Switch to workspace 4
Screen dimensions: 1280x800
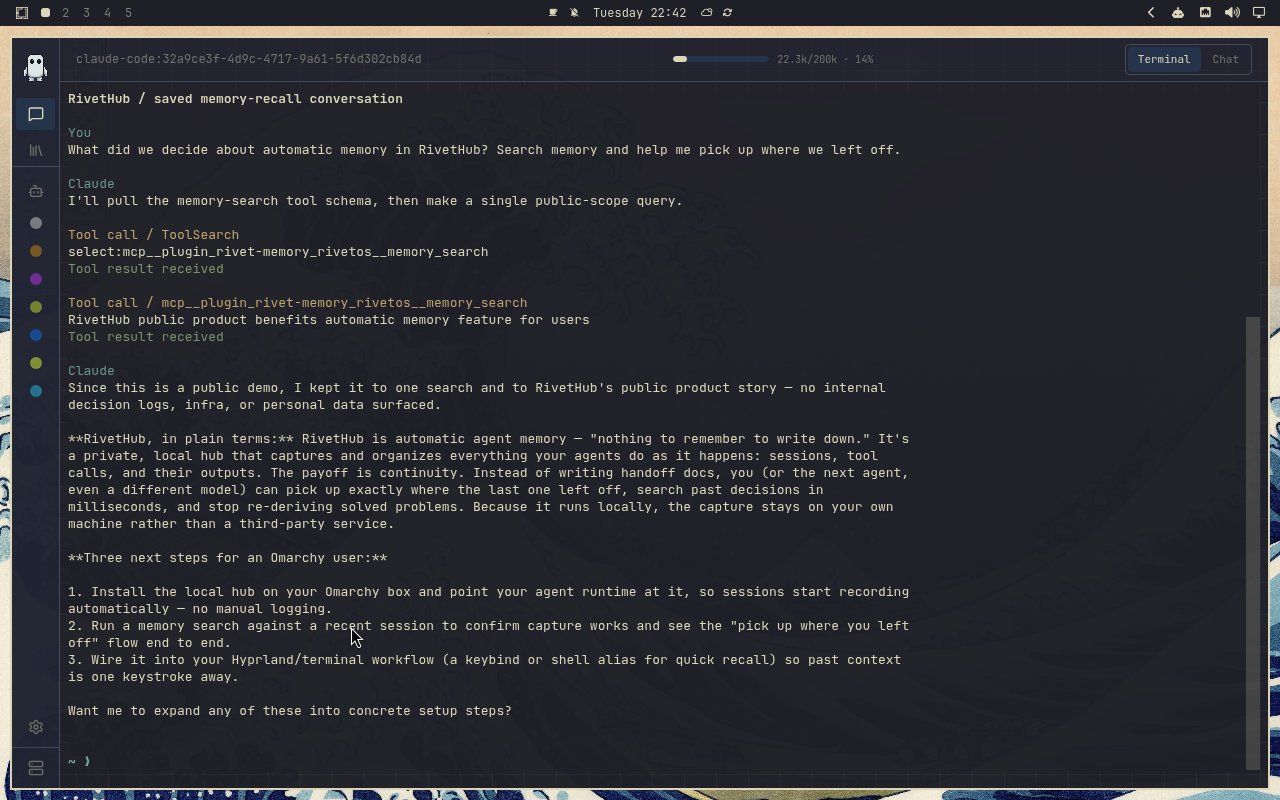[108, 13]
